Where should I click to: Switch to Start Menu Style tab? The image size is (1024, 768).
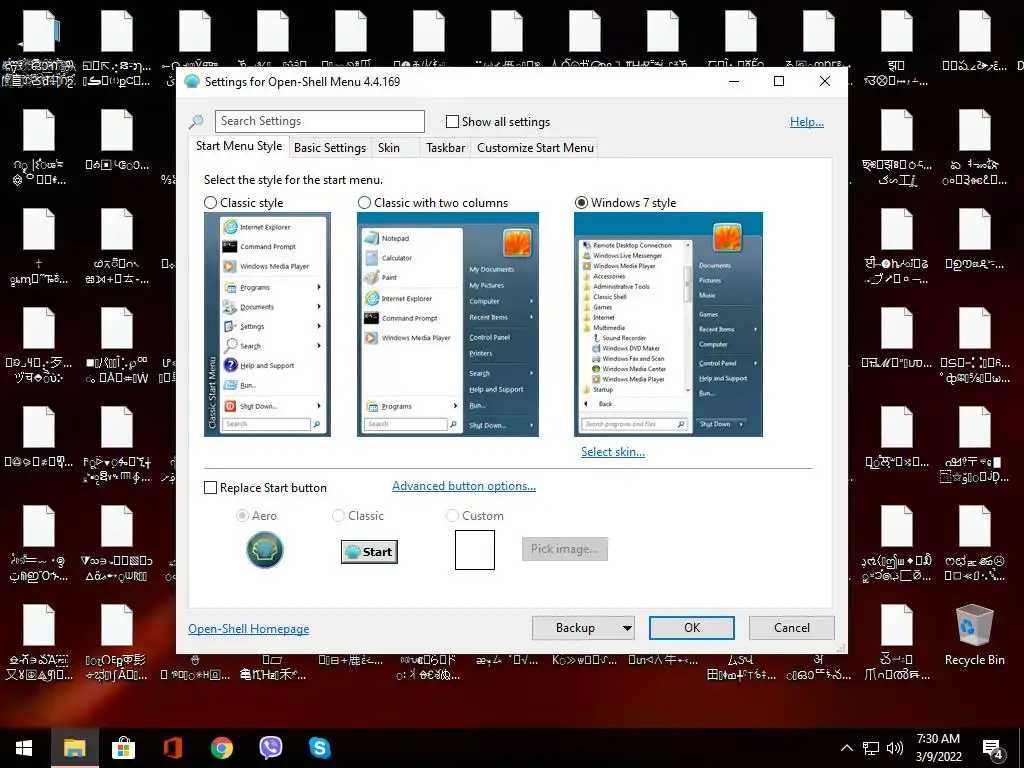coord(239,146)
